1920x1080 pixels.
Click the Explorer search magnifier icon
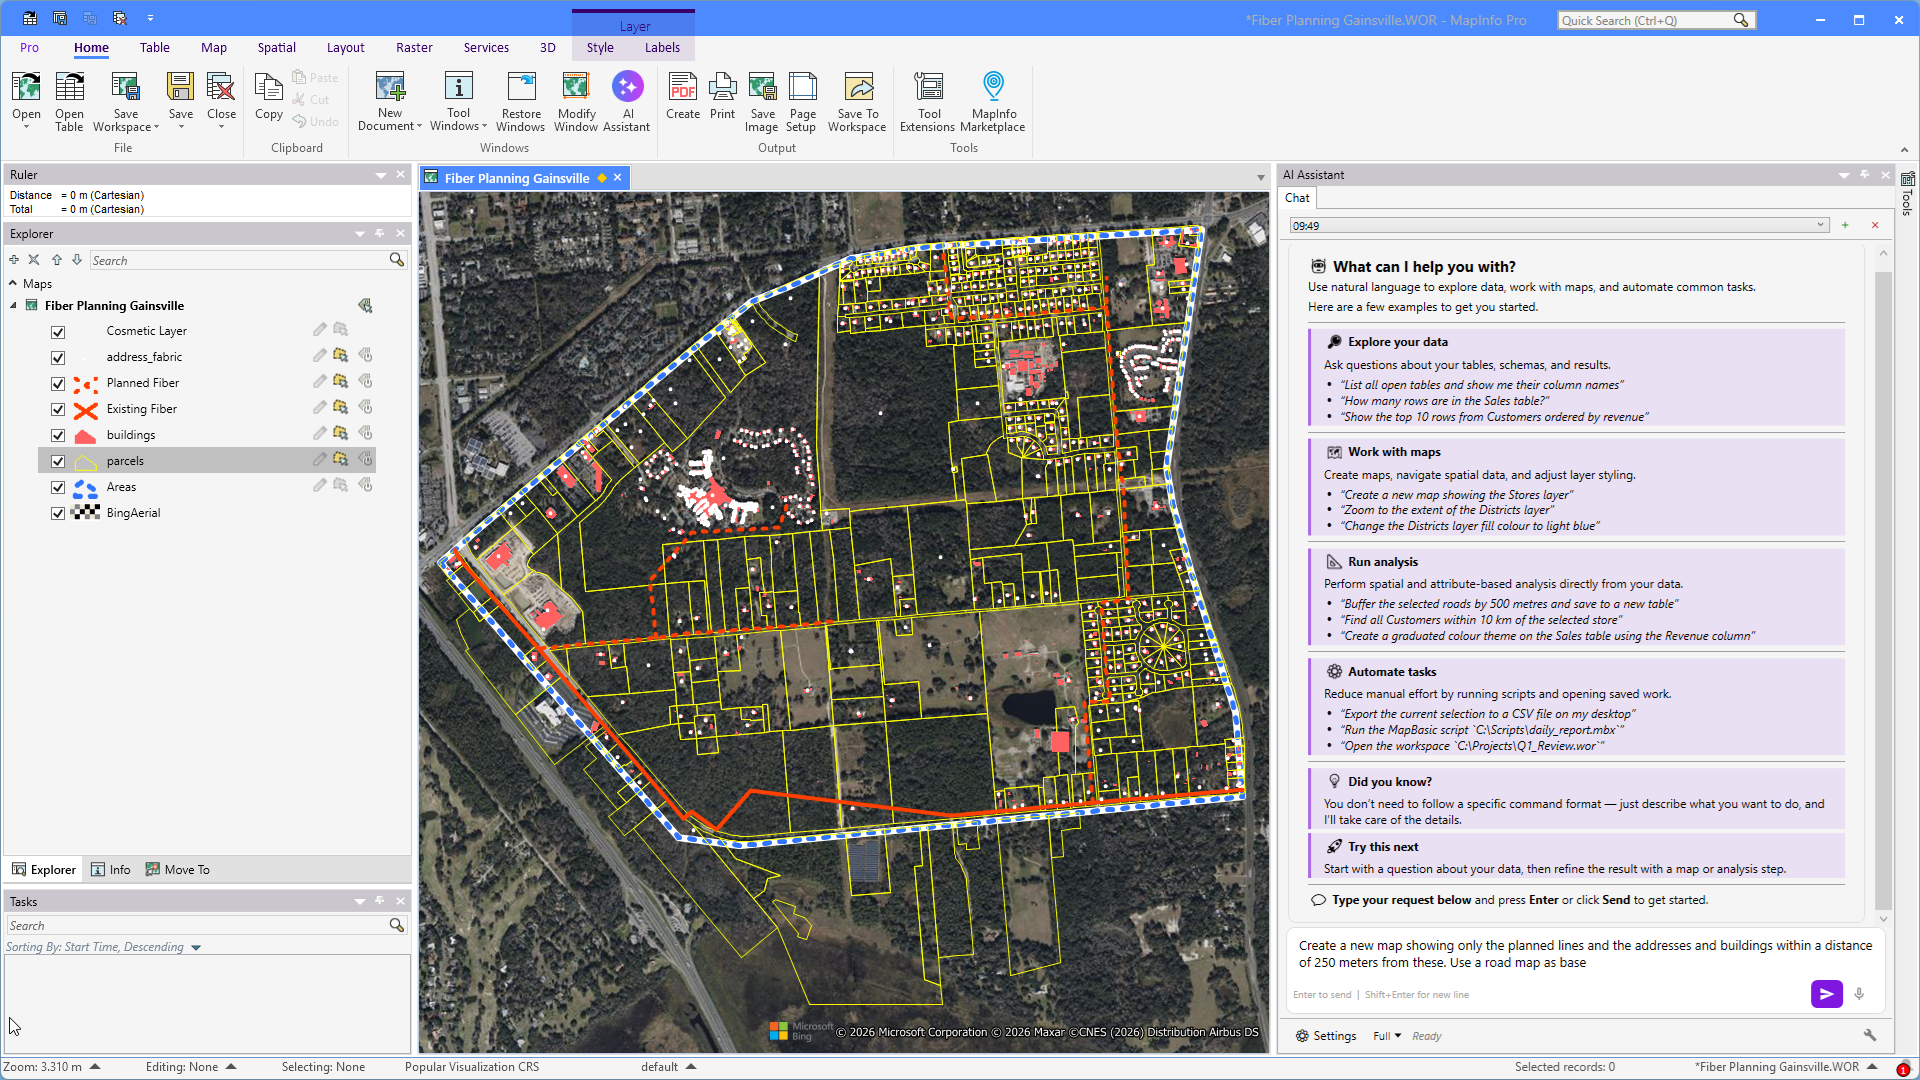(397, 260)
